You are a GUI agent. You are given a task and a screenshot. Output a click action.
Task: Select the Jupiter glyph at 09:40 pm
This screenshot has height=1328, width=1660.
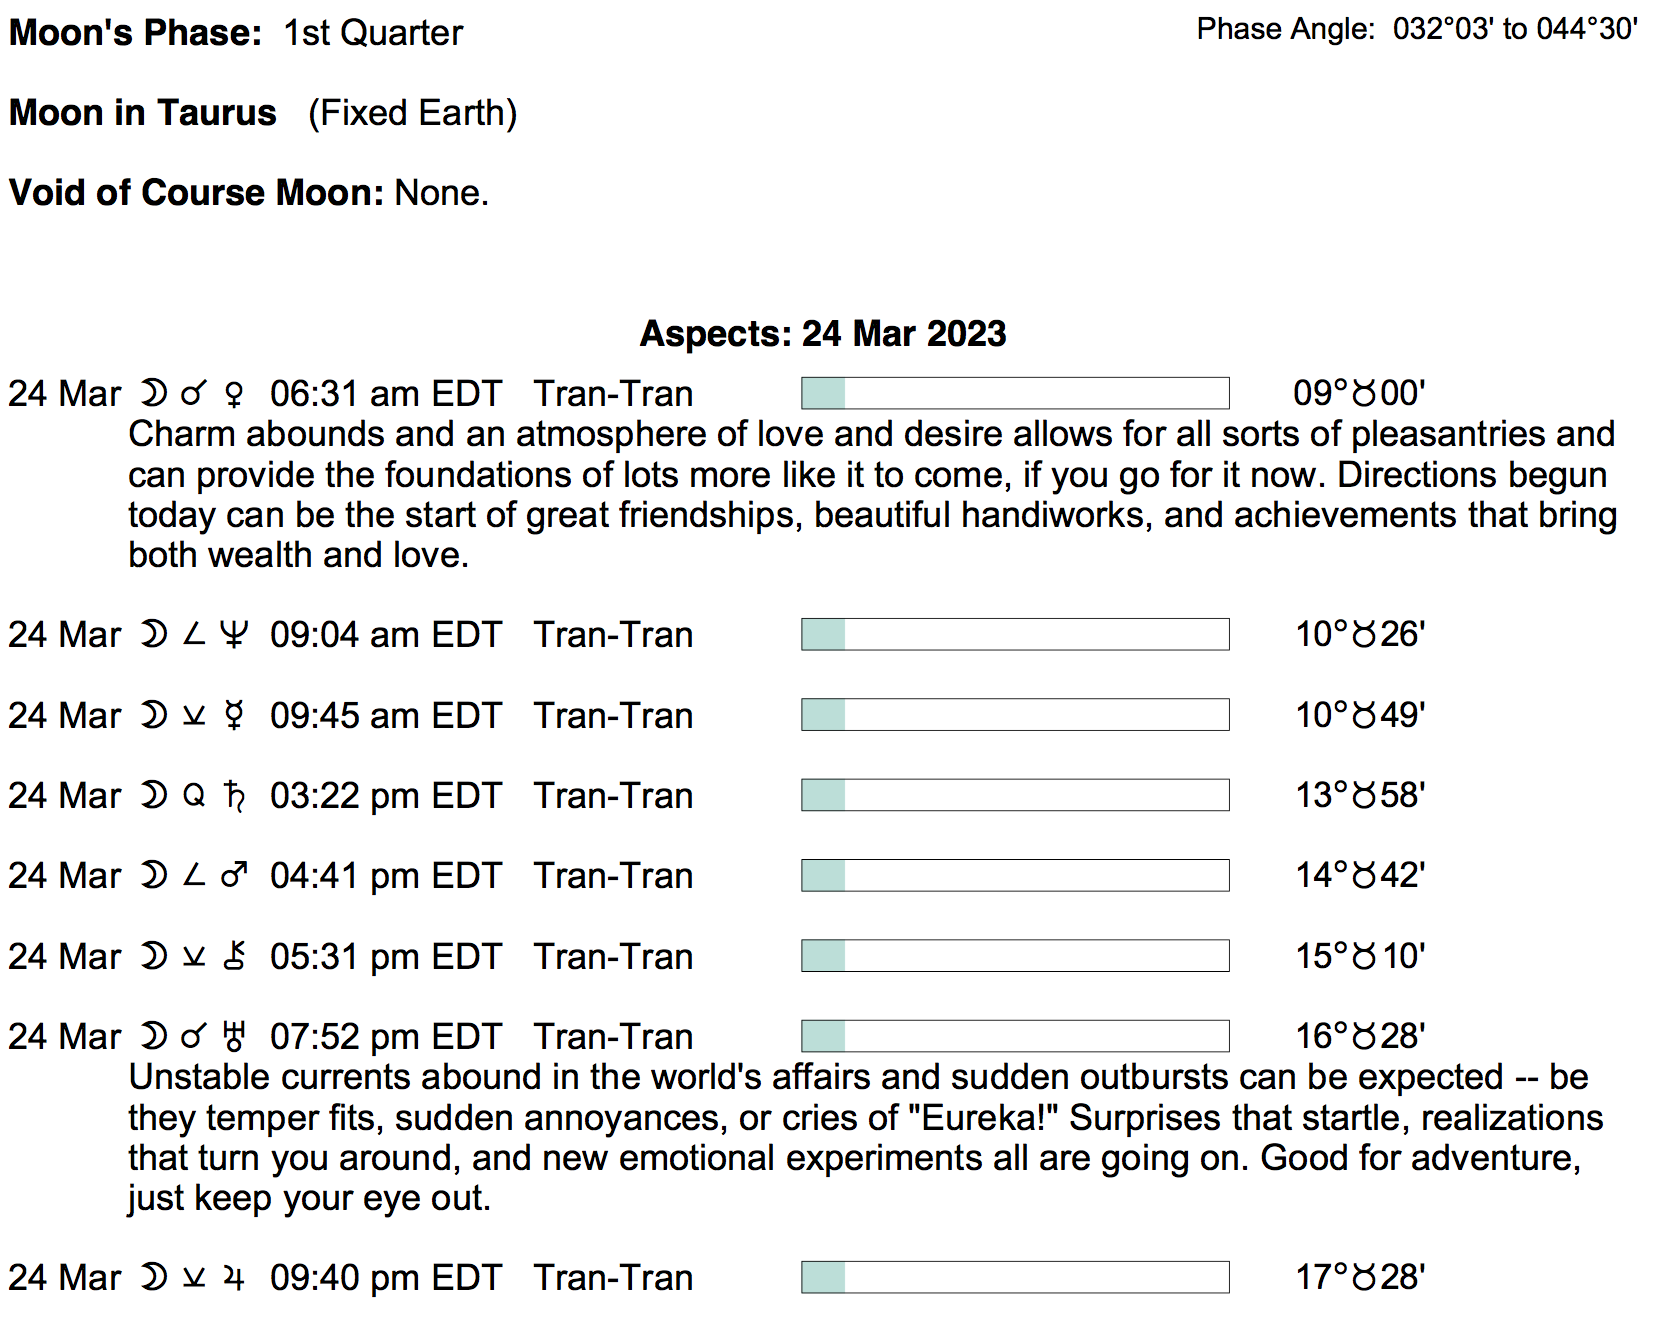coord(234,1278)
